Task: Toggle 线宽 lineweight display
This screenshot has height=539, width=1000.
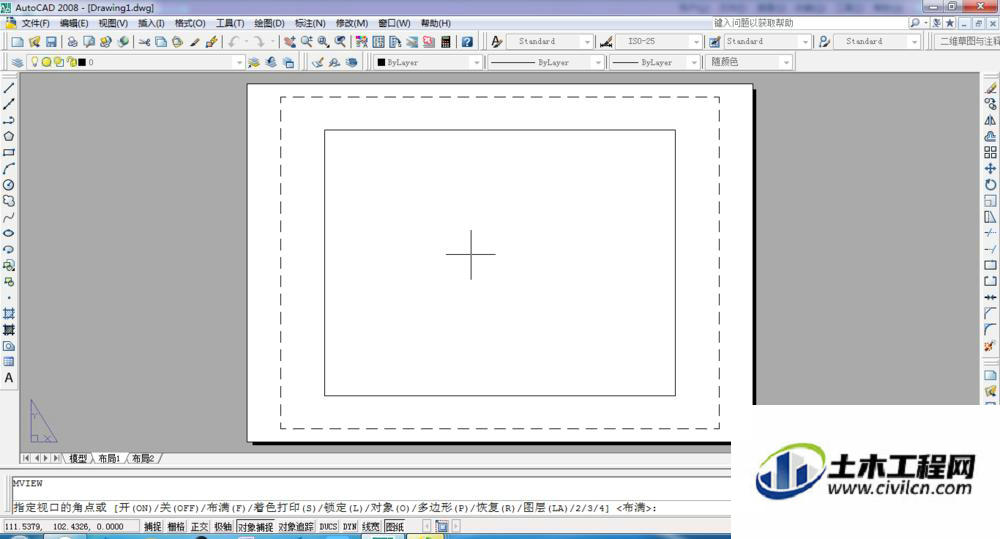Action: [371, 526]
